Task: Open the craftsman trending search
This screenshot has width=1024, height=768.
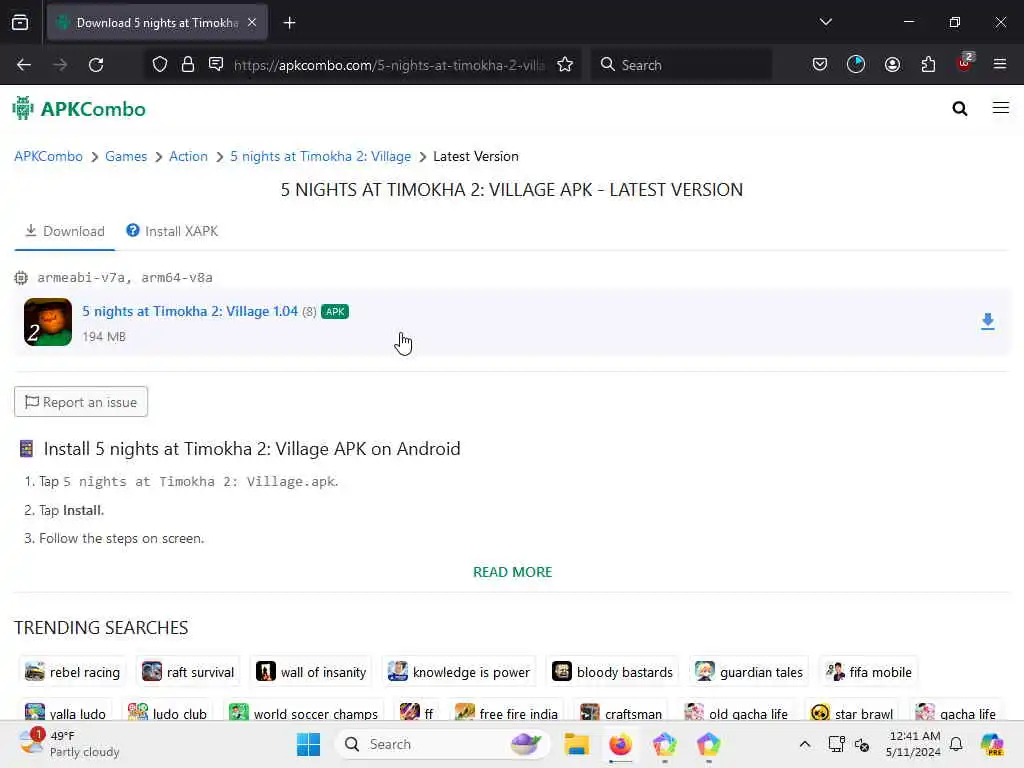Action: point(621,712)
